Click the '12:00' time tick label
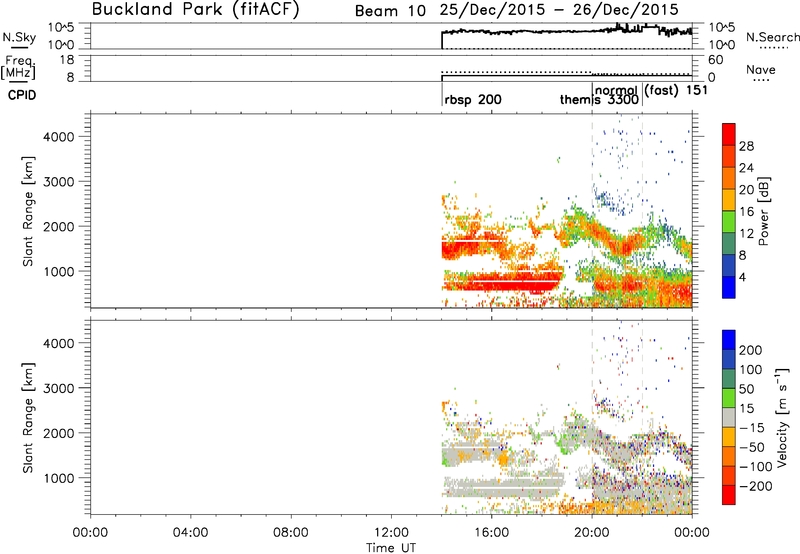800x554 pixels. coord(391,533)
